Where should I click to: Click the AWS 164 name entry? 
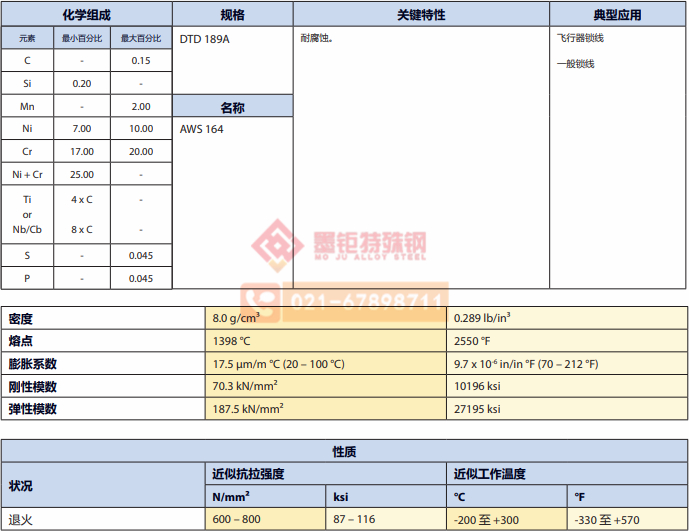tap(201, 129)
